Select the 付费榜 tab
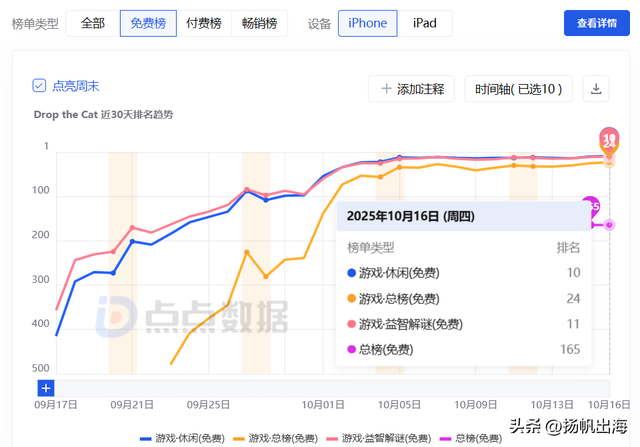This screenshot has width=640, height=447. [x=203, y=23]
